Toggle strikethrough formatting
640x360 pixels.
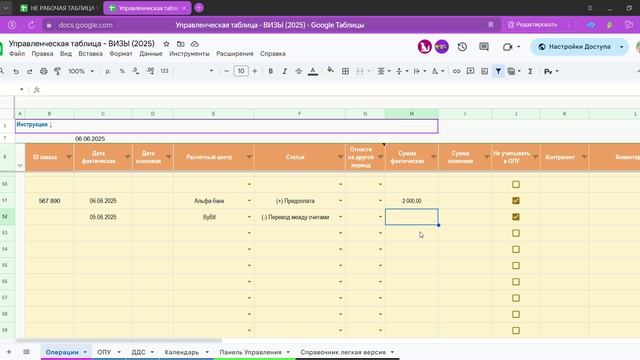pyautogui.click(x=299, y=71)
